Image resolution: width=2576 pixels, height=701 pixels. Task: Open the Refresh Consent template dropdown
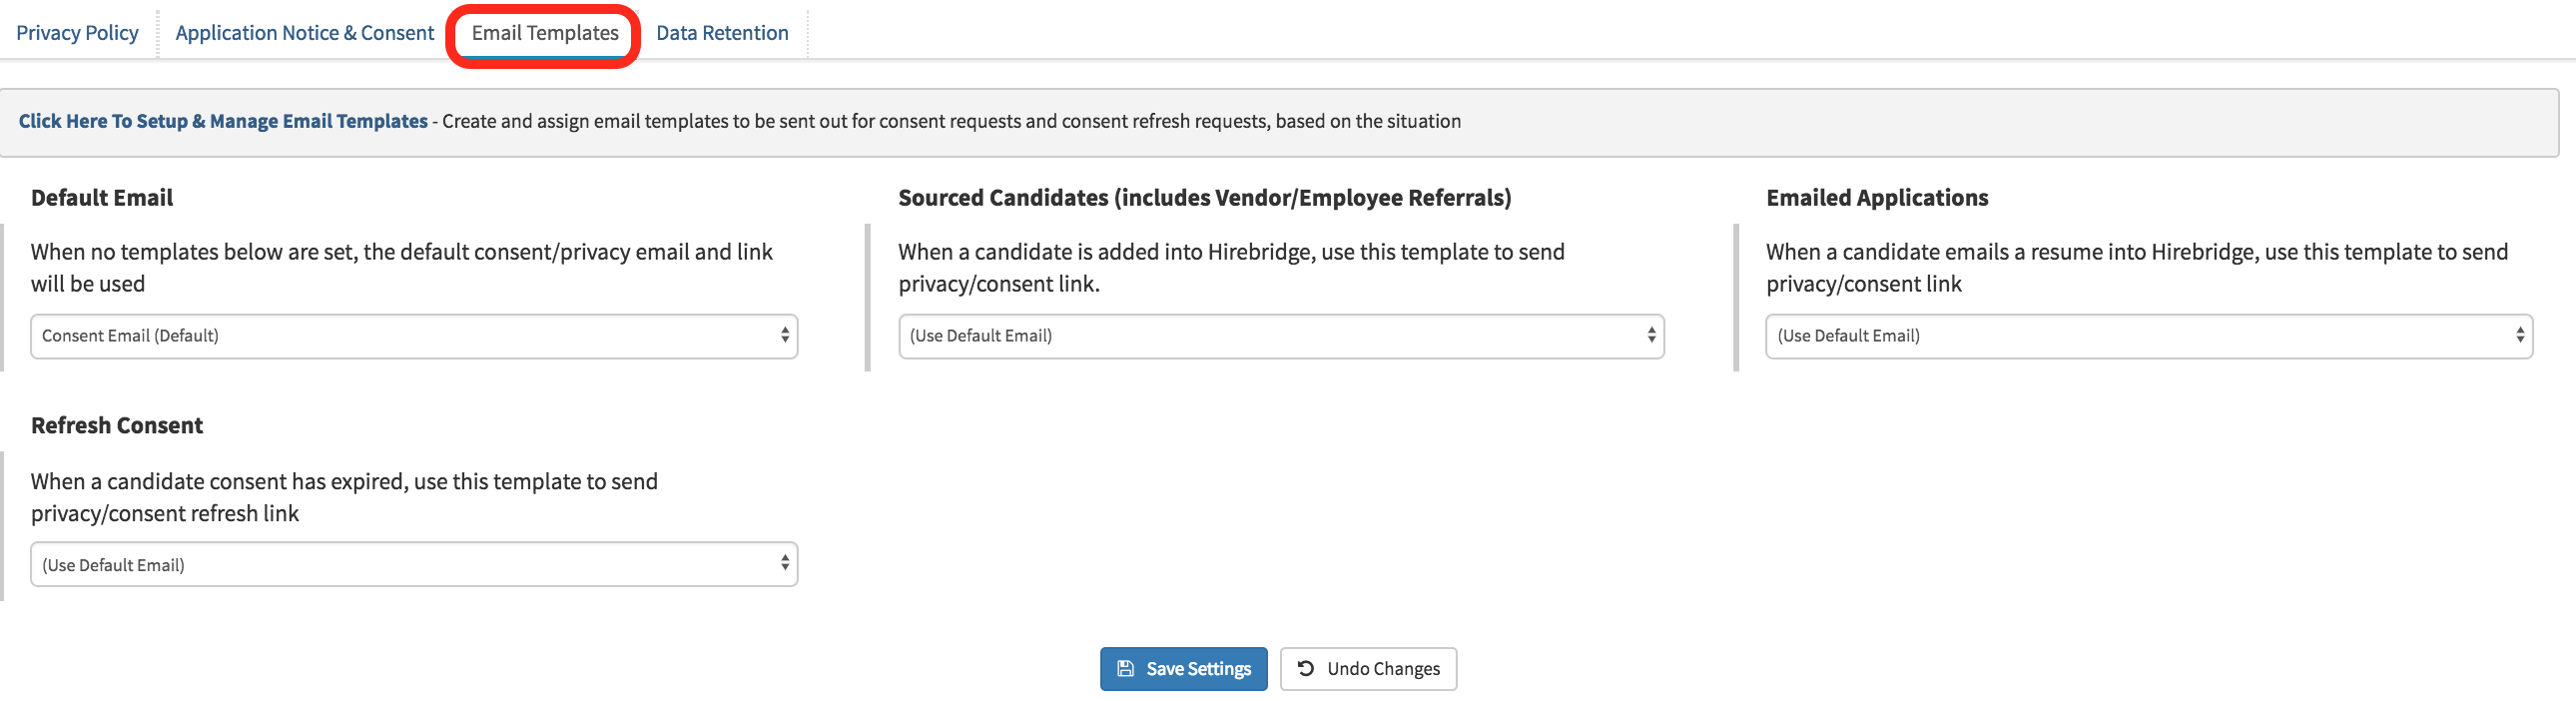pos(415,564)
